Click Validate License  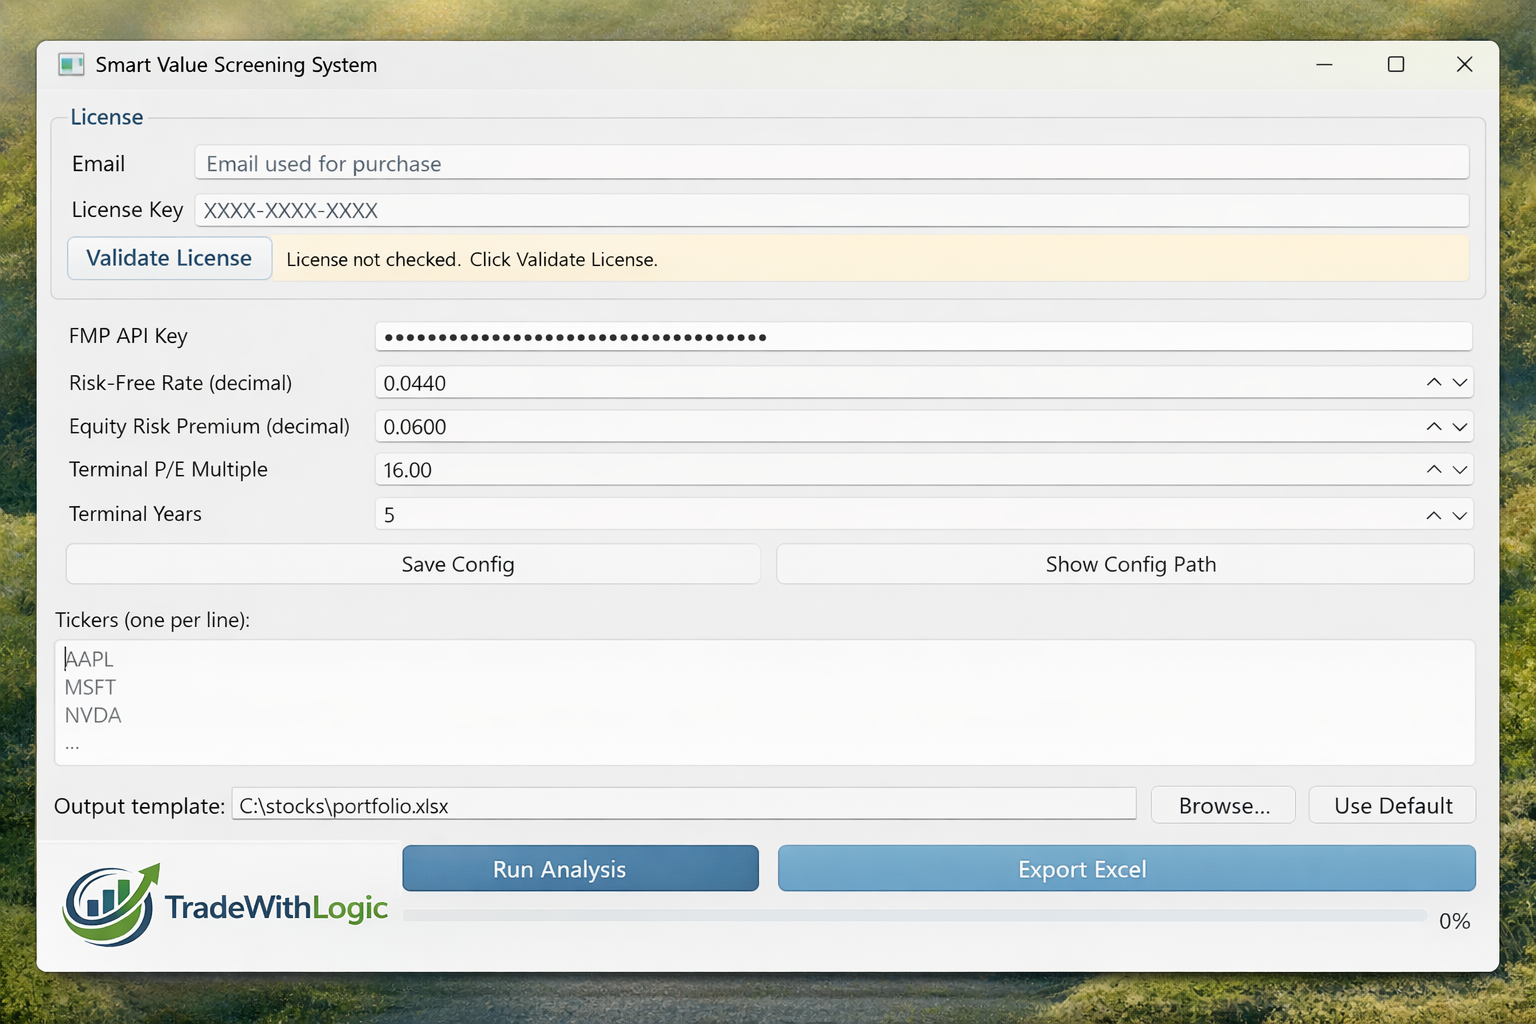click(169, 258)
